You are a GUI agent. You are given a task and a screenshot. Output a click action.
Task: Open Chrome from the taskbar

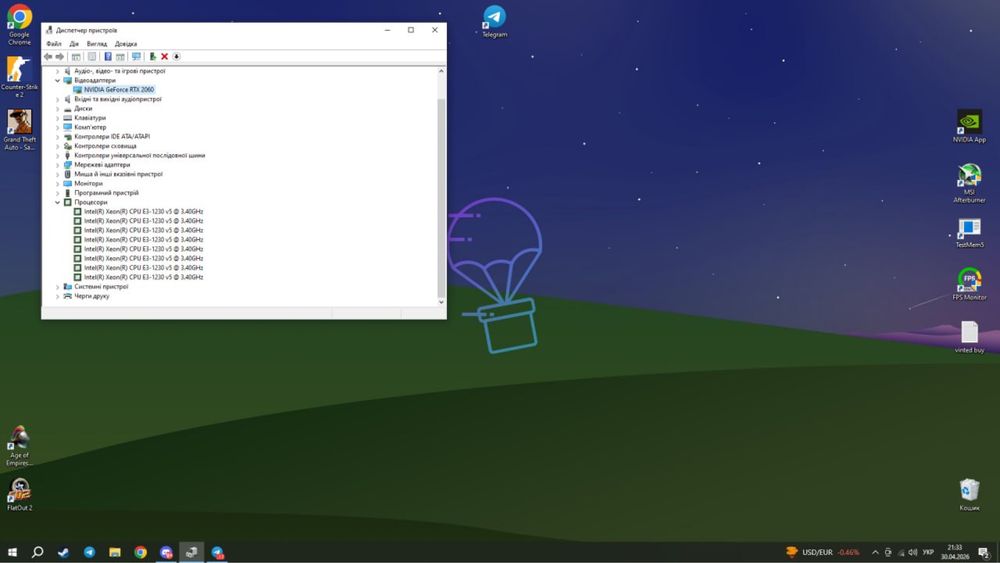point(140,552)
